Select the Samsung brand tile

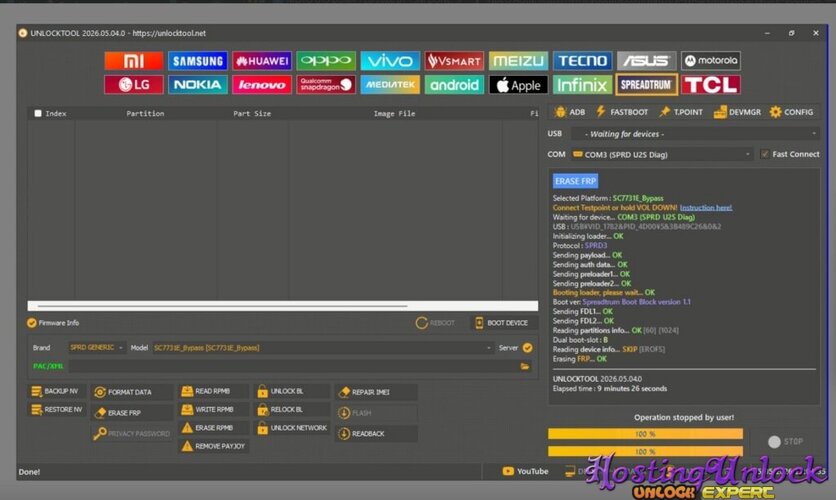[198, 61]
